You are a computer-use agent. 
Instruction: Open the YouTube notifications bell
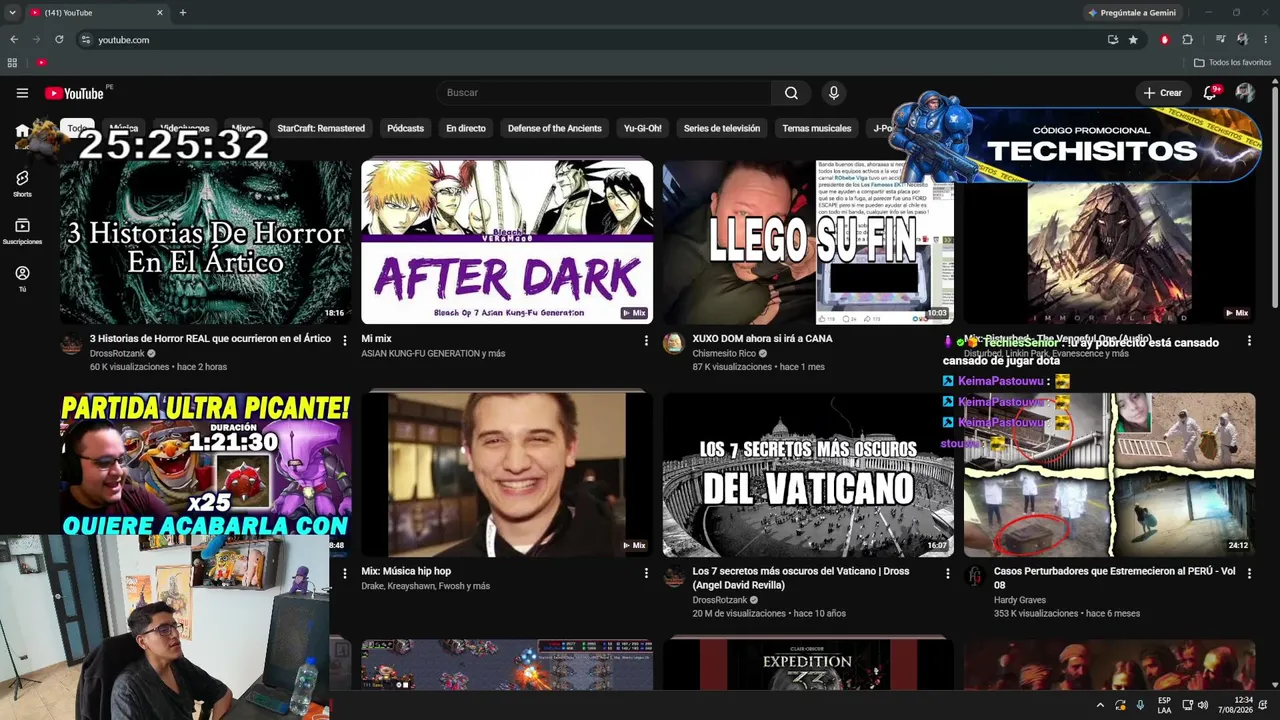[x=1210, y=93]
